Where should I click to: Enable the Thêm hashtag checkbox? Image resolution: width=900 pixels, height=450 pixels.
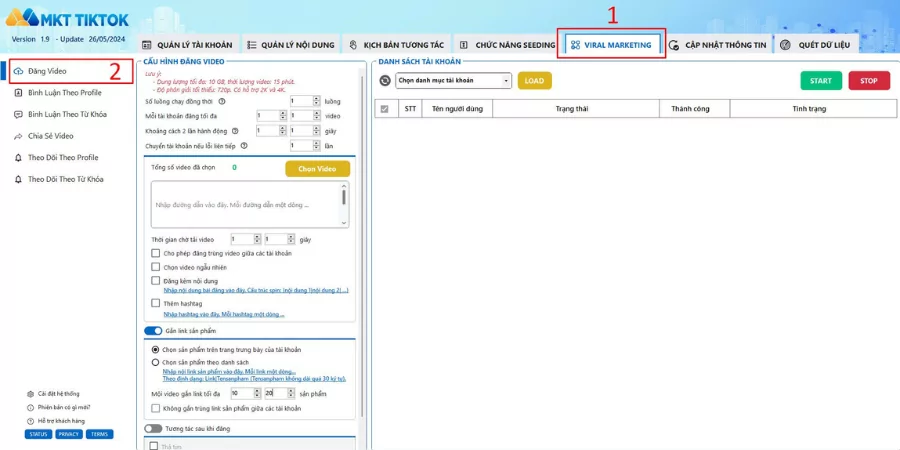[x=156, y=303]
